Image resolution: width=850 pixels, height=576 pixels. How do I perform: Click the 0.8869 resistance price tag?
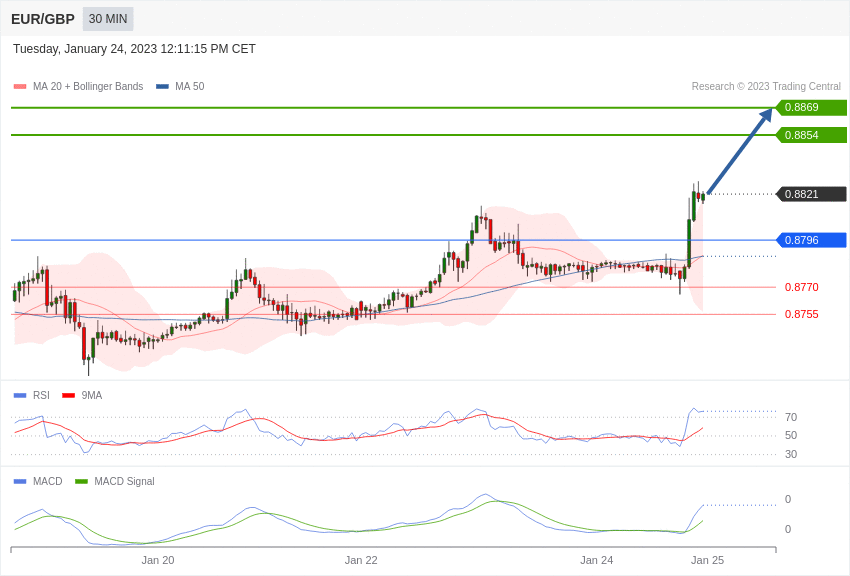[811, 107]
